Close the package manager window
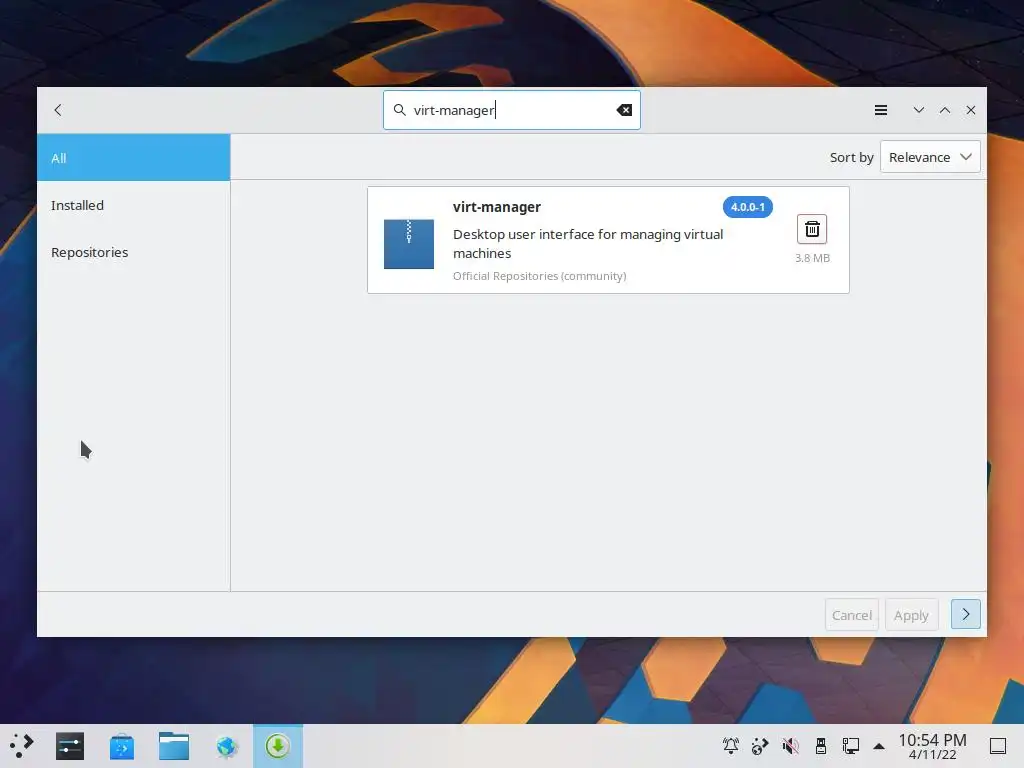This screenshot has width=1024, height=768. pyautogui.click(x=970, y=110)
